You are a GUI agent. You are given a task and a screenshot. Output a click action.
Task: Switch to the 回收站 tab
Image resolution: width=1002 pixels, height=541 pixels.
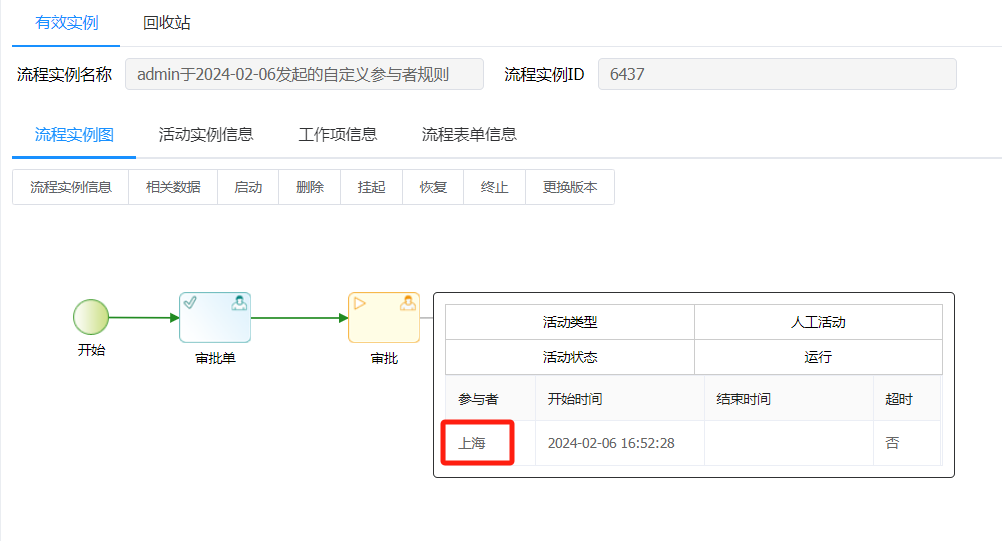point(167,22)
